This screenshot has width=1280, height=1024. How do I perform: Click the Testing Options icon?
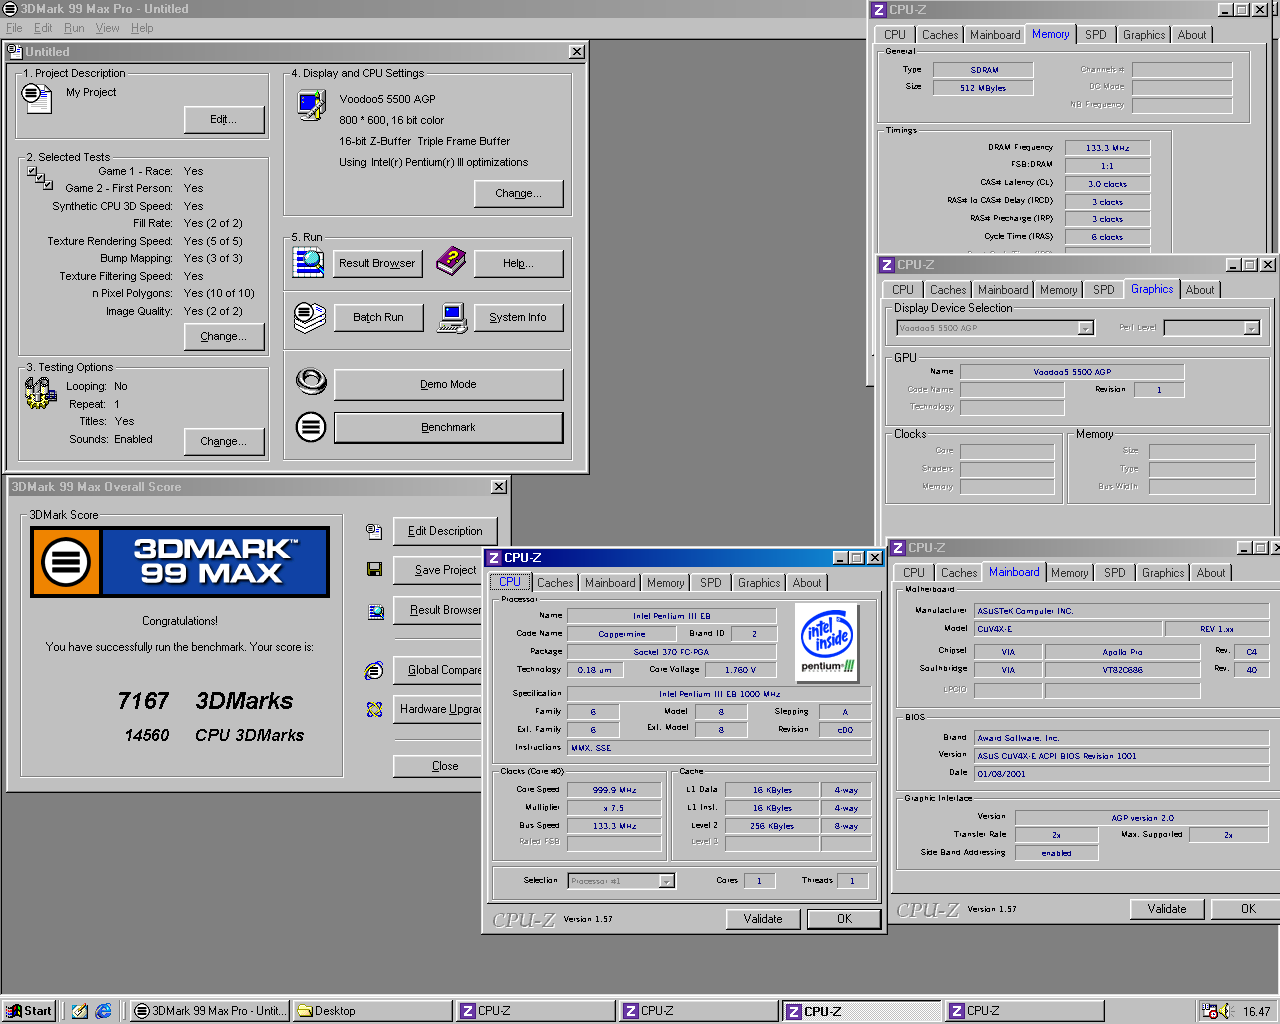[40, 393]
